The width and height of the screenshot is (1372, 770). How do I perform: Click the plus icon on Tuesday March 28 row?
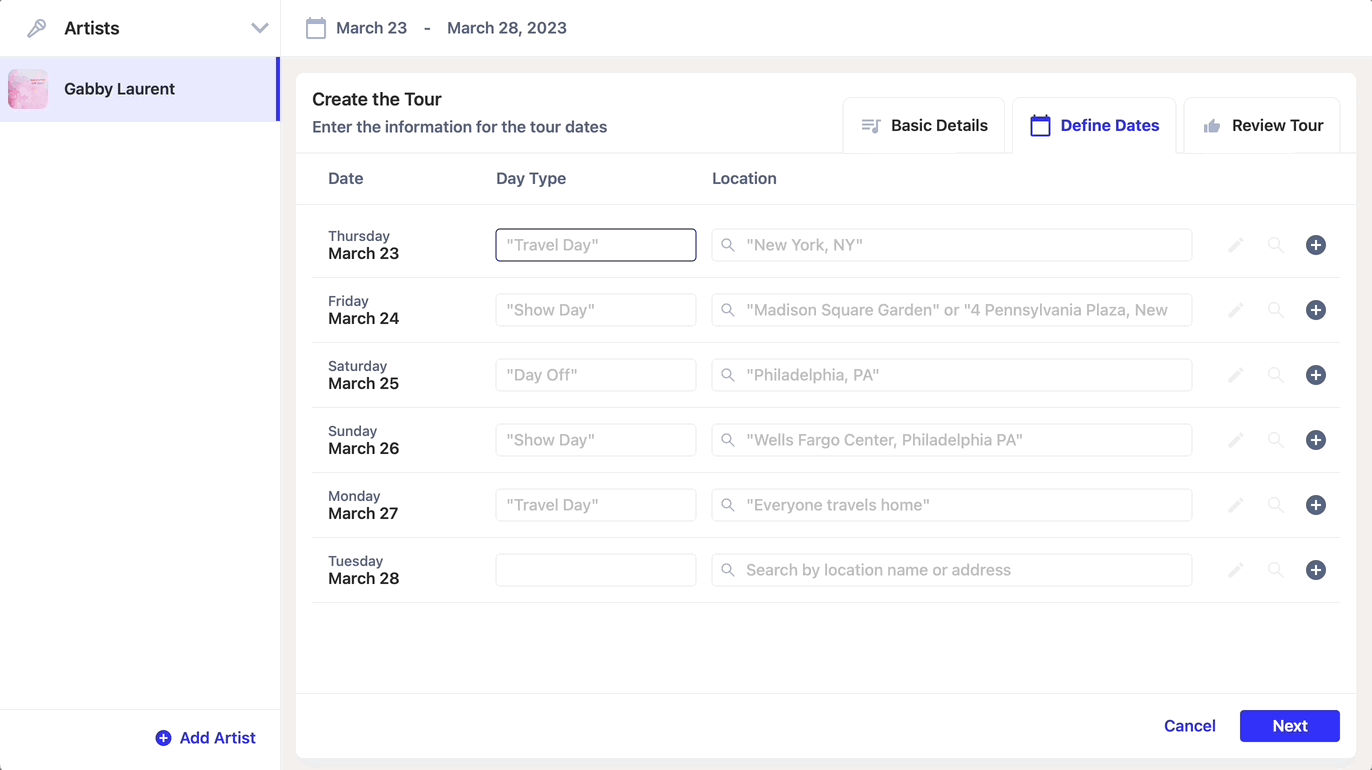1316,569
